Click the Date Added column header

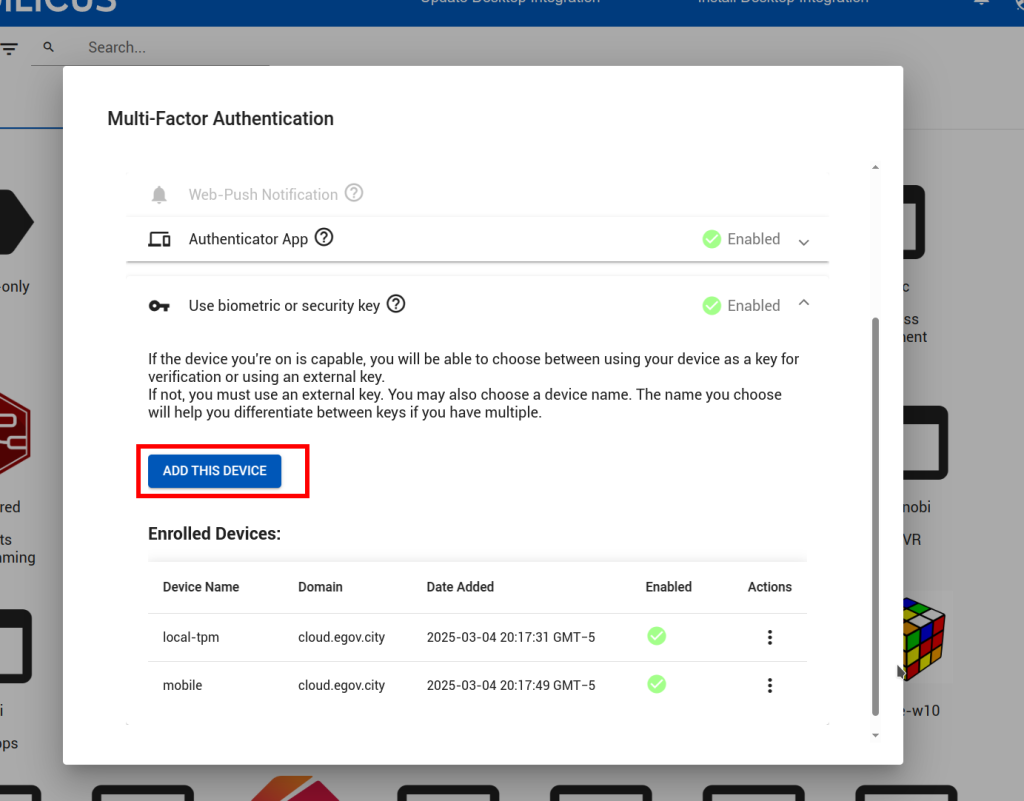click(460, 587)
